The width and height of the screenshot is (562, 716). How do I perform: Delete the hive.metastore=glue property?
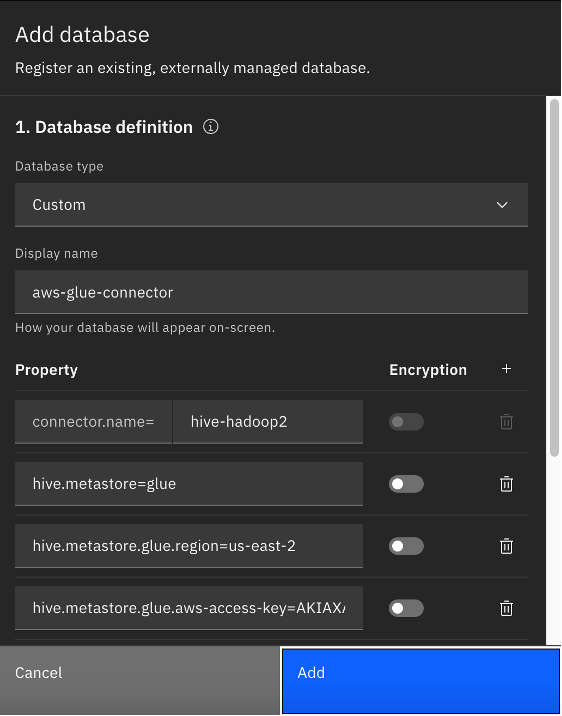point(506,484)
